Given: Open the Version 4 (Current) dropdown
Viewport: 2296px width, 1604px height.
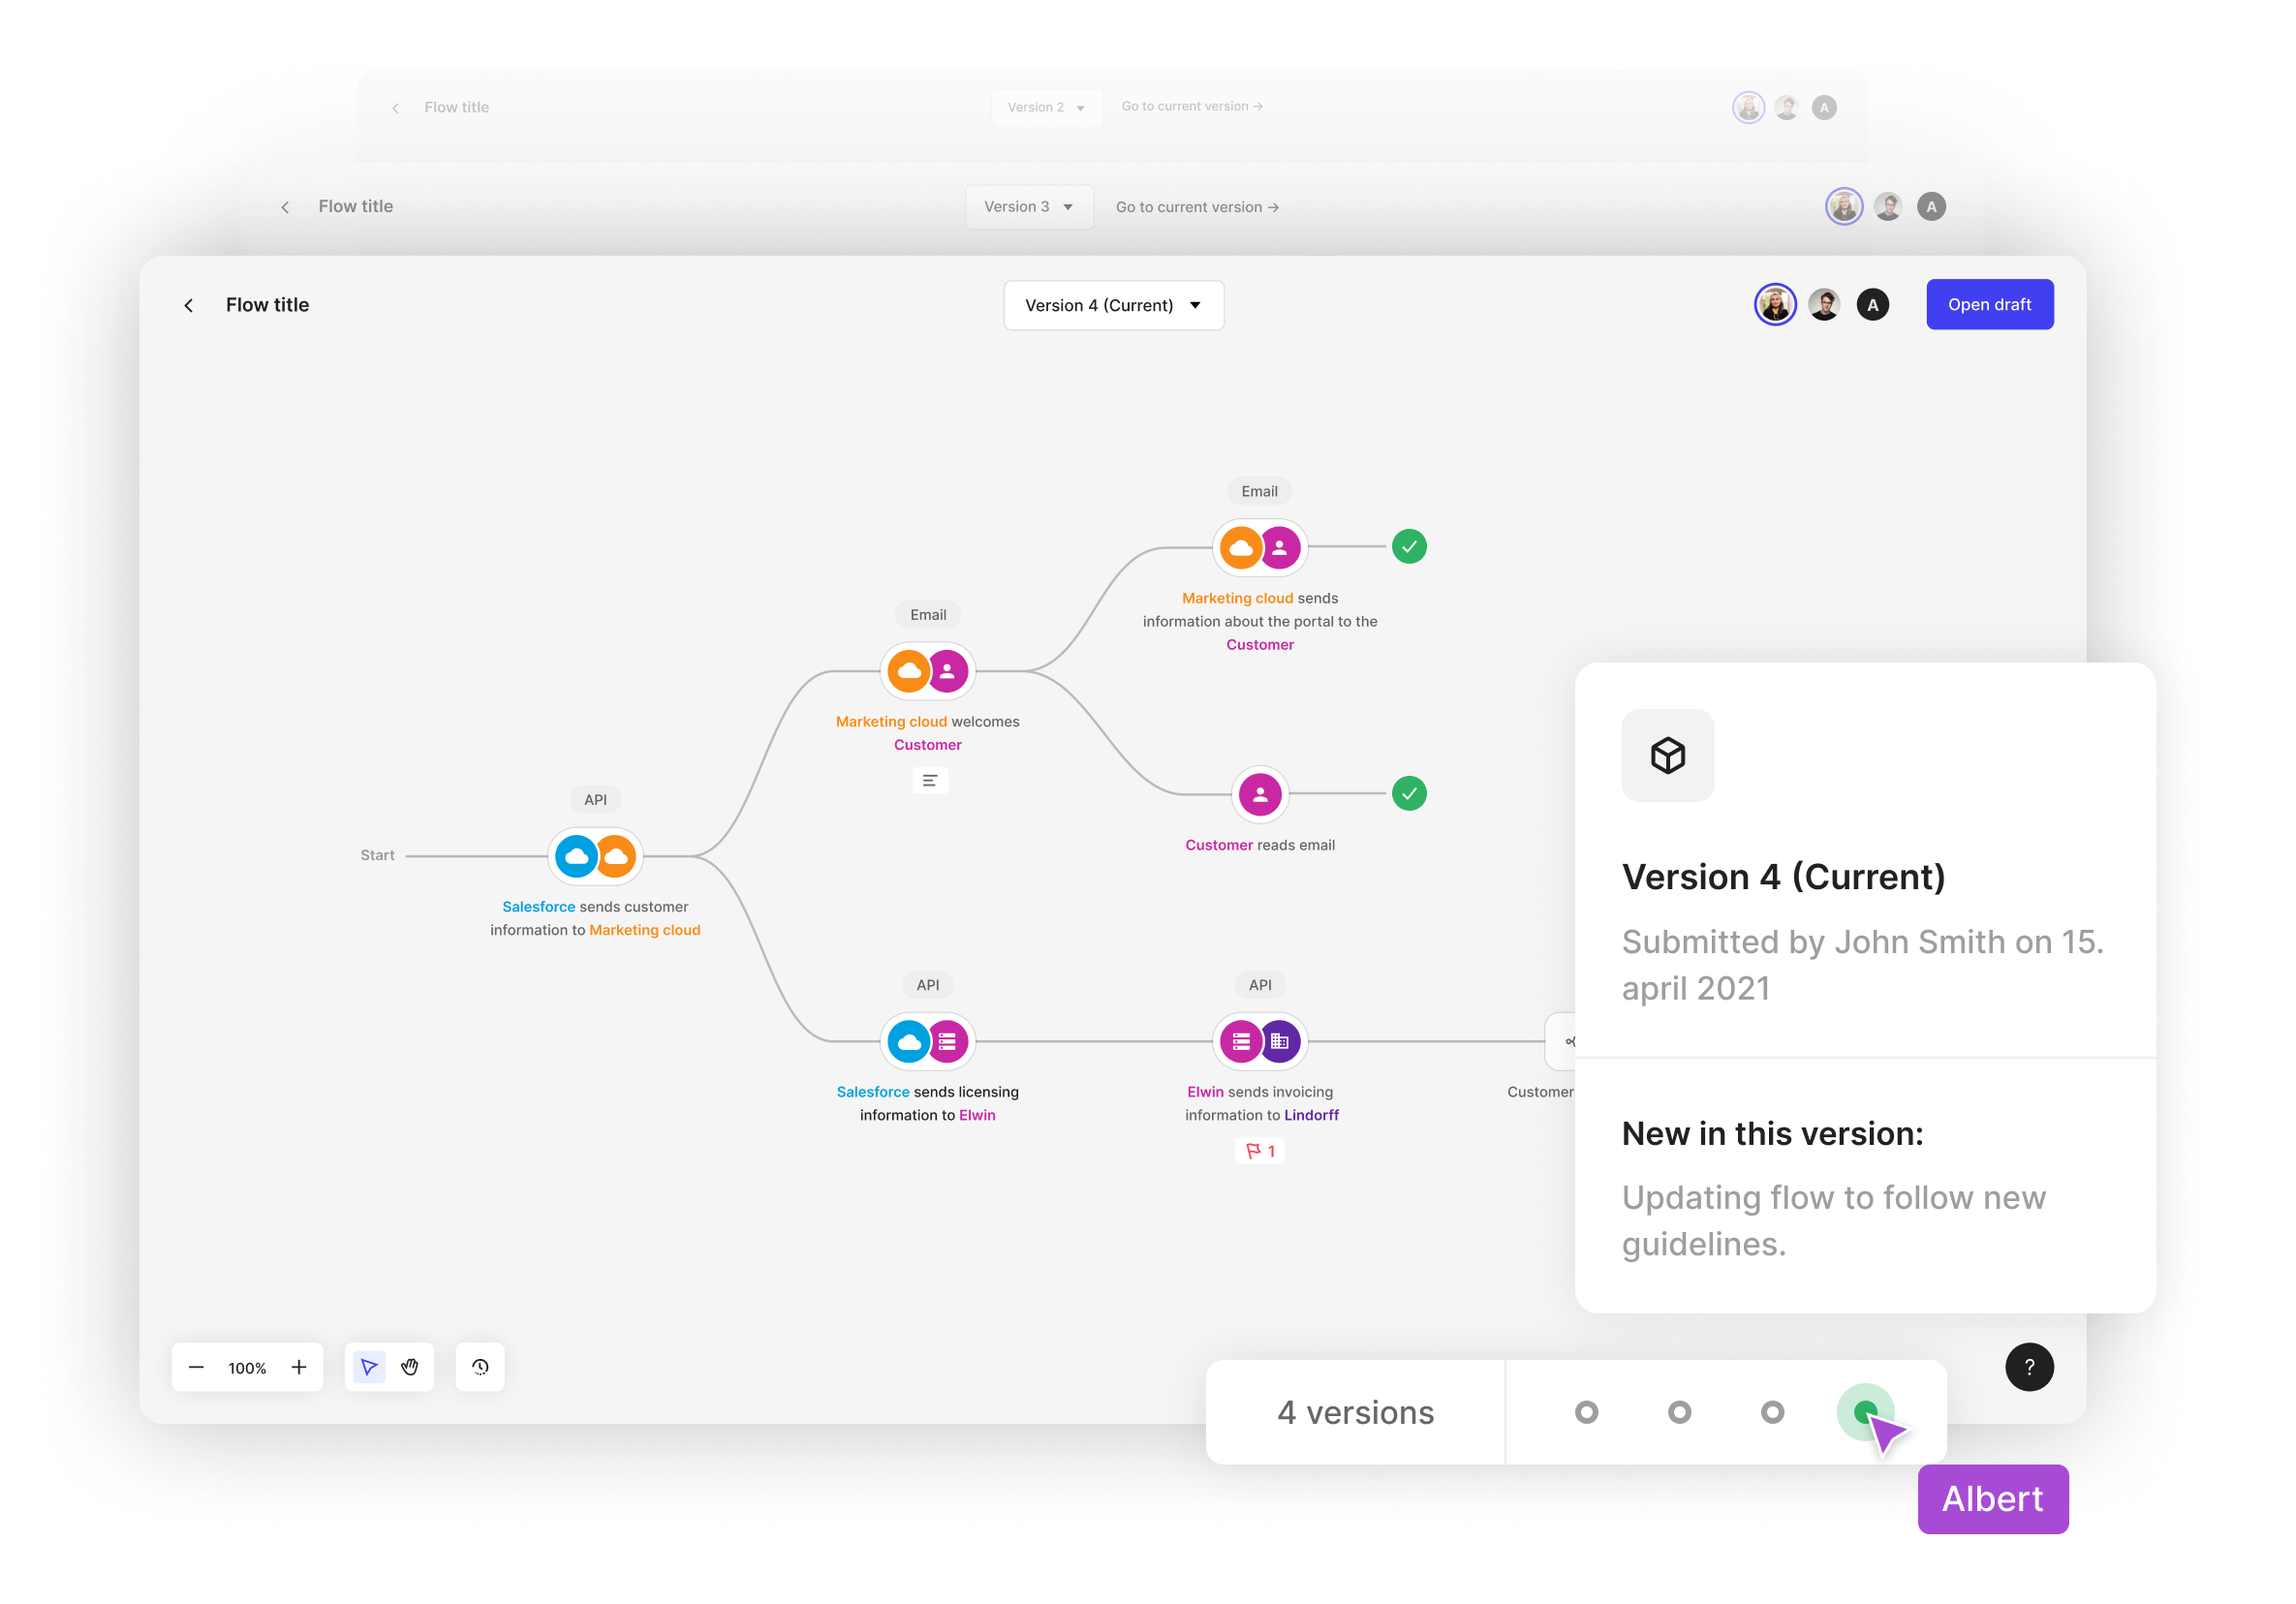Looking at the screenshot, I should pyautogui.click(x=1113, y=305).
